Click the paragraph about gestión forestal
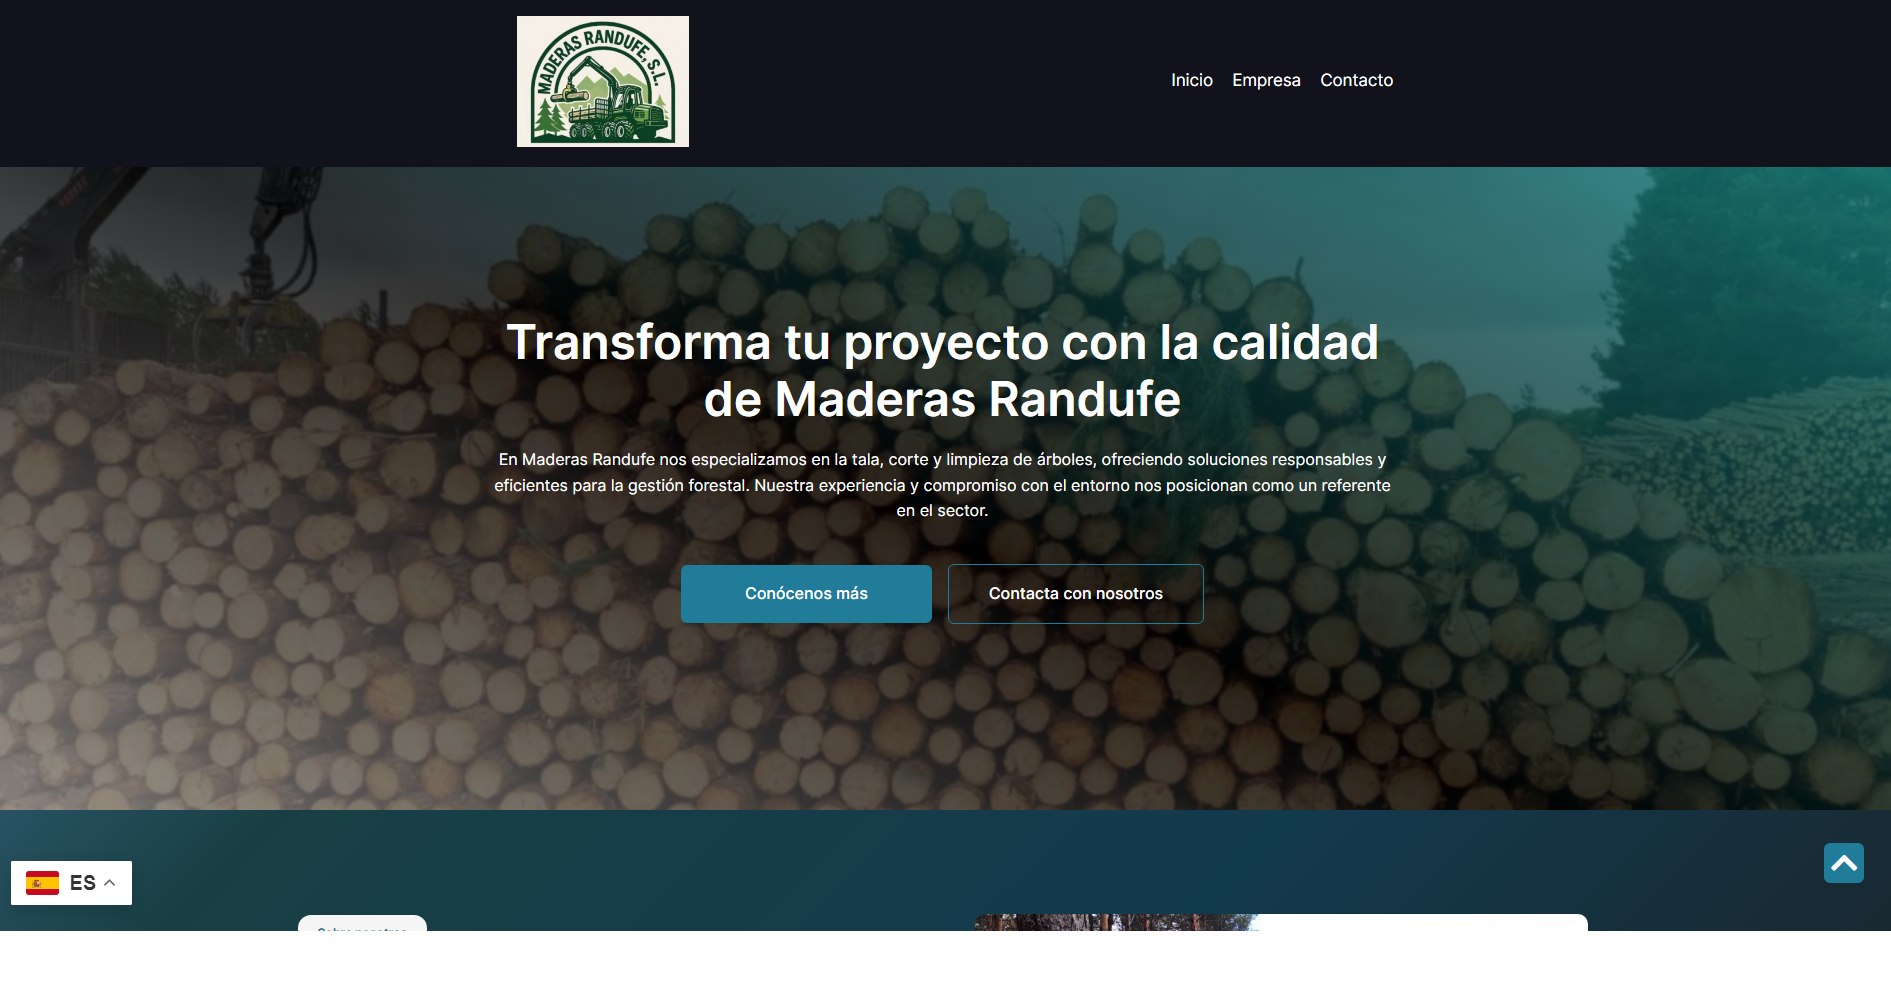 942,485
